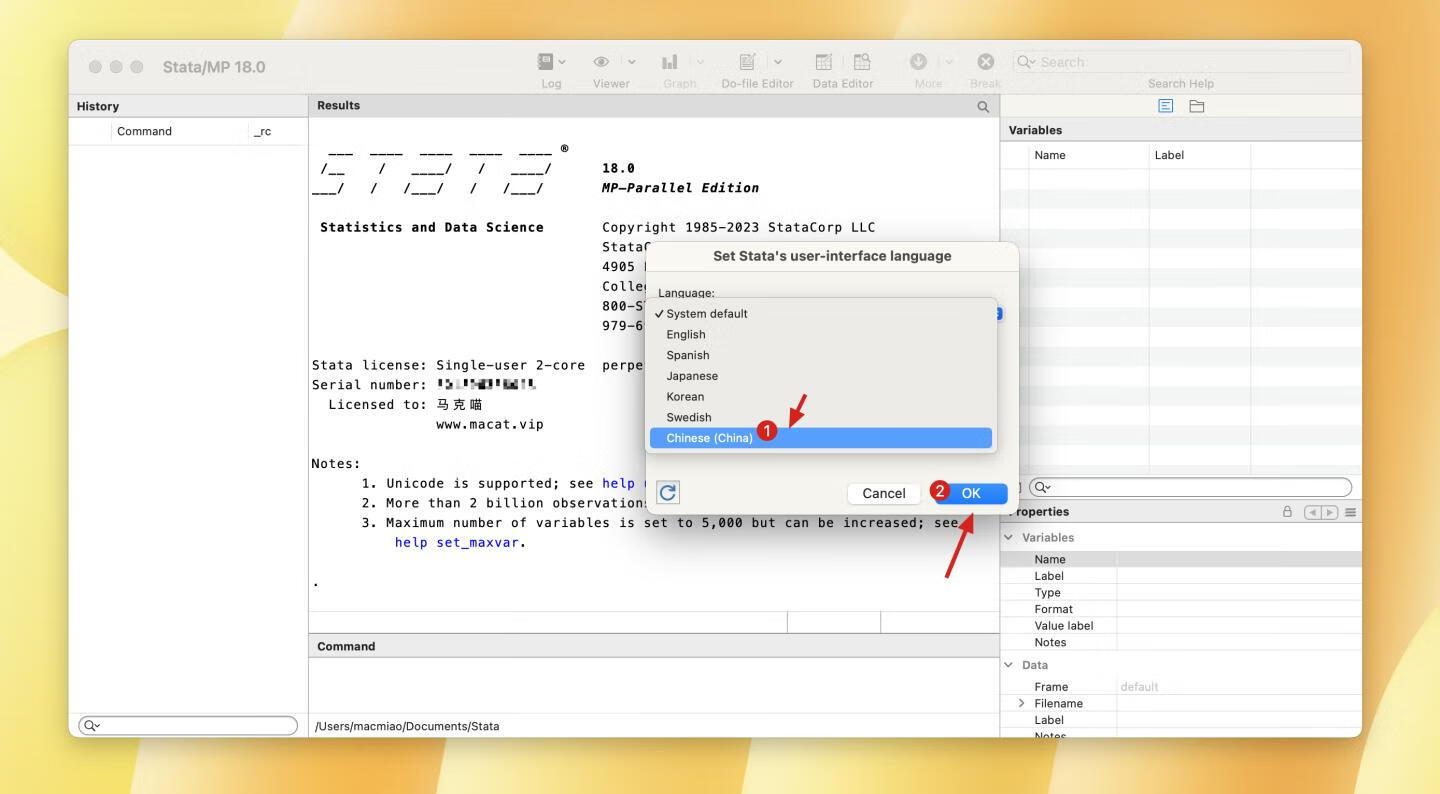Select System default language option
This screenshot has width=1440, height=794.
(x=821, y=313)
